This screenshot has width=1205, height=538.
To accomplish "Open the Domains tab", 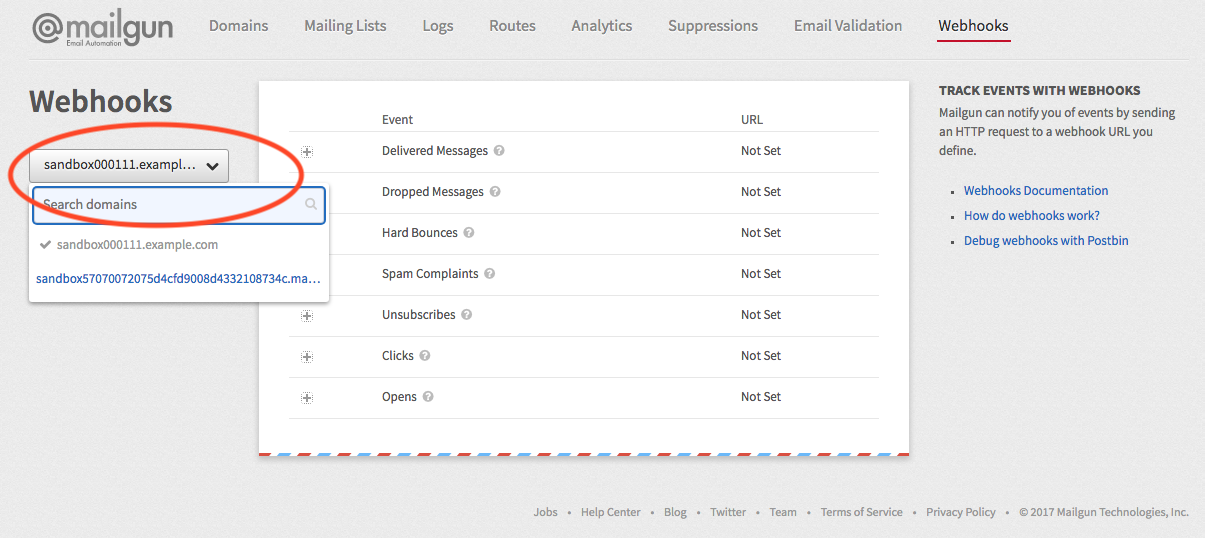I will coord(238,26).
